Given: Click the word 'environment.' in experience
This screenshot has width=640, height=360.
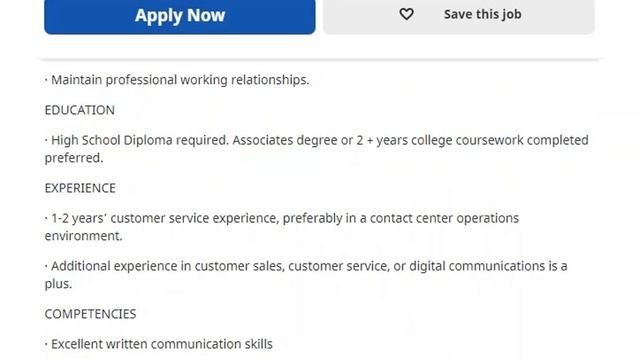Looking at the screenshot, I should 83,236.
